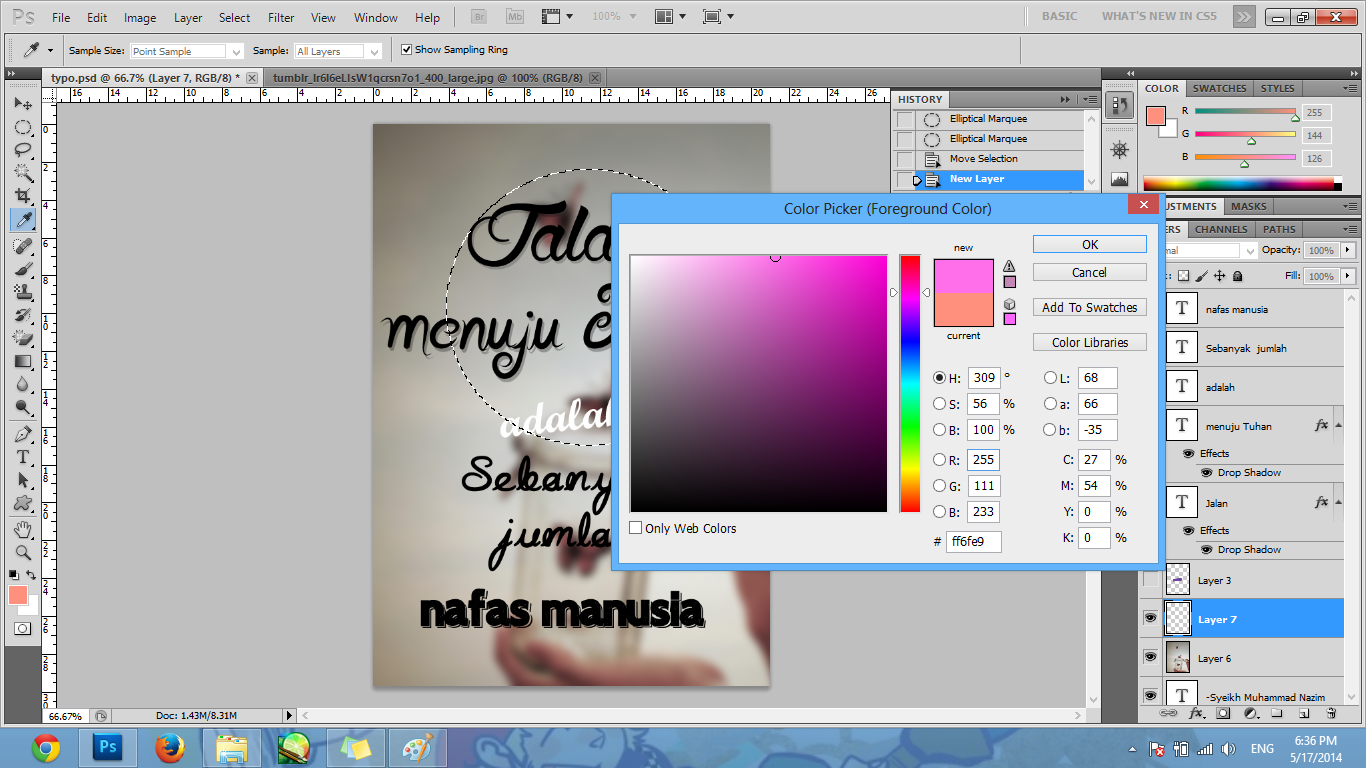The image size is (1366, 768).
Task: Select the Pen tool
Action: click(22, 434)
